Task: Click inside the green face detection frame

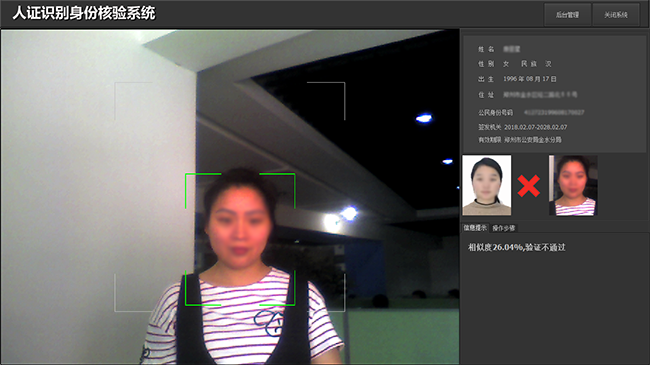Action: pyautogui.click(x=240, y=239)
